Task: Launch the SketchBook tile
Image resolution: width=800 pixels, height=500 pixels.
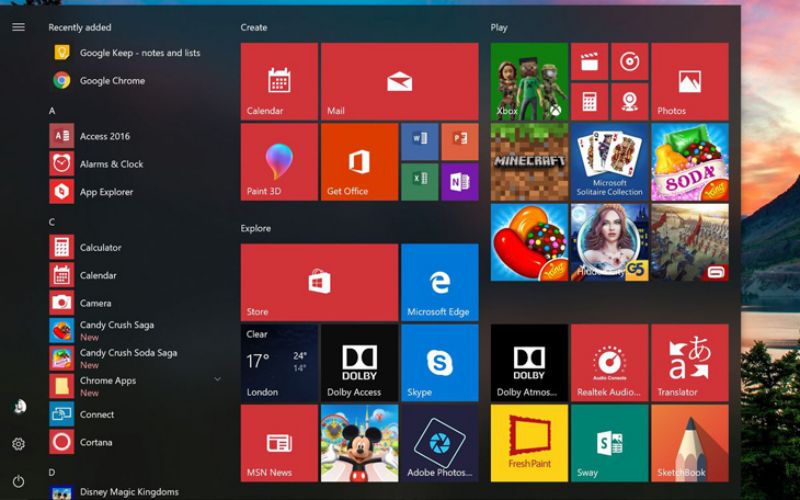Action: (690, 443)
